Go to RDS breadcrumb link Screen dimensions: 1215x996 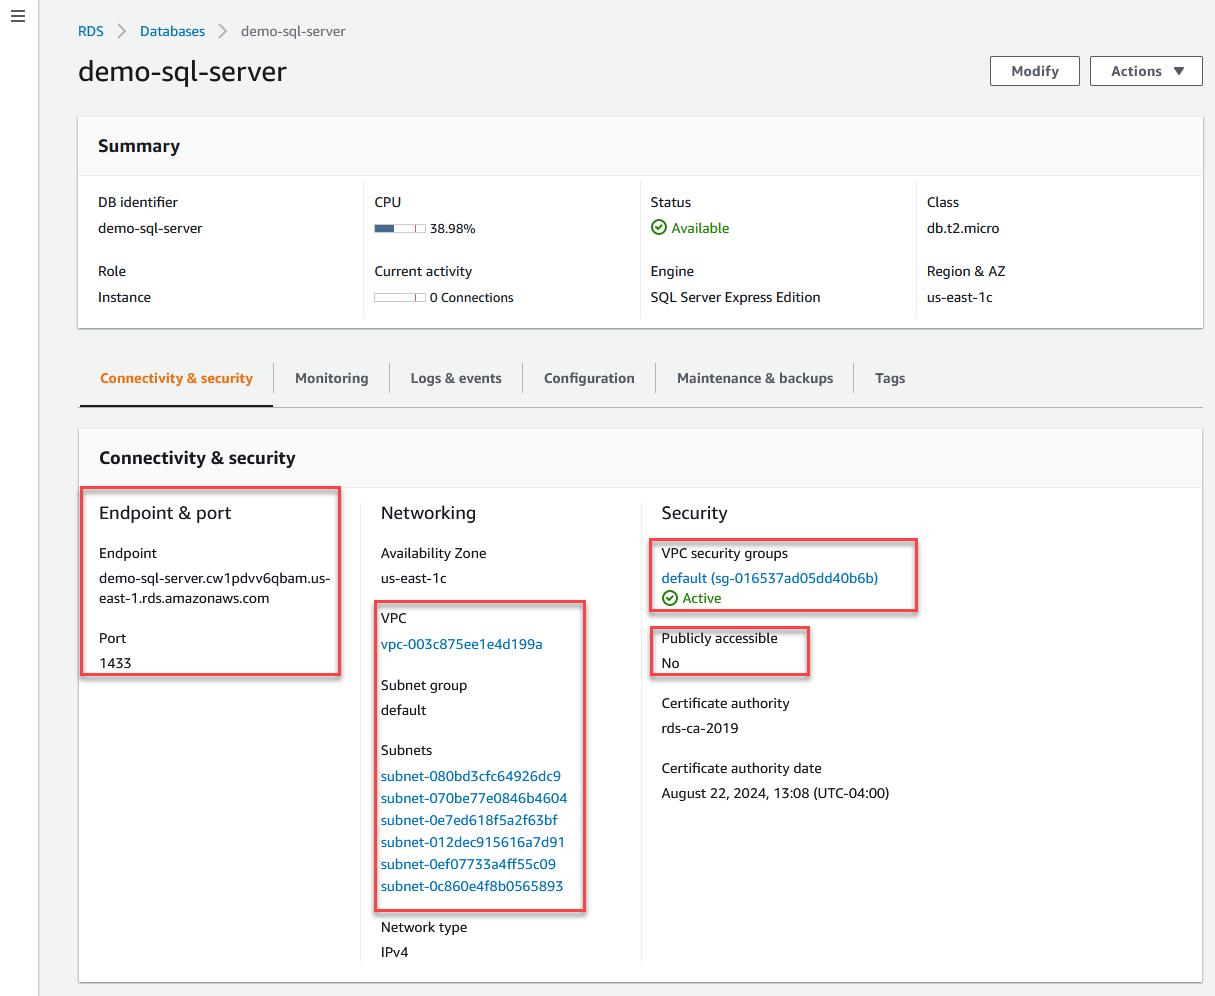91,31
